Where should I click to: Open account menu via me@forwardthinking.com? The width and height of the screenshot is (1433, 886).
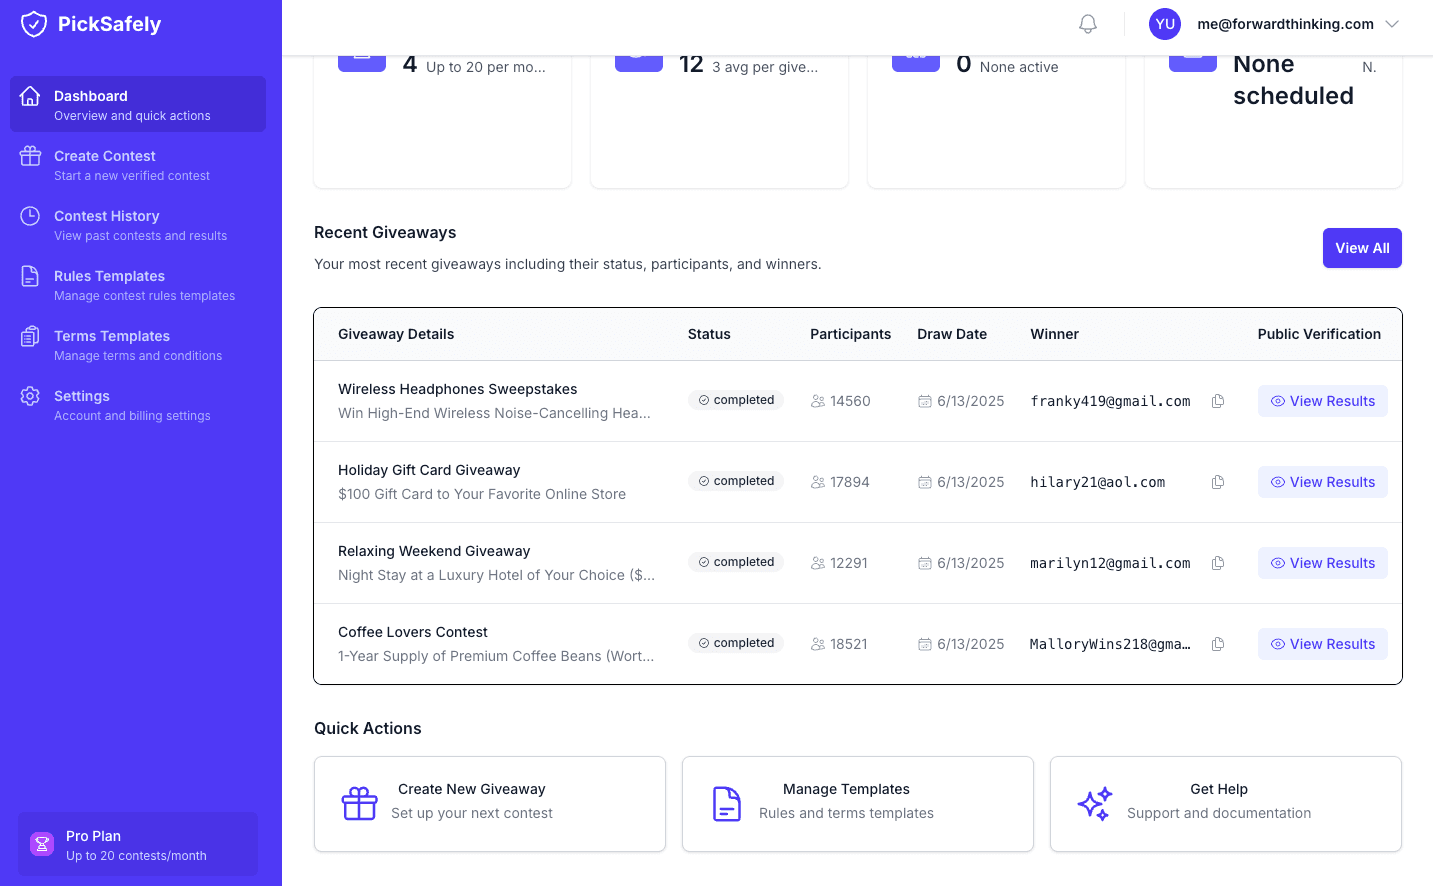(x=1285, y=24)
